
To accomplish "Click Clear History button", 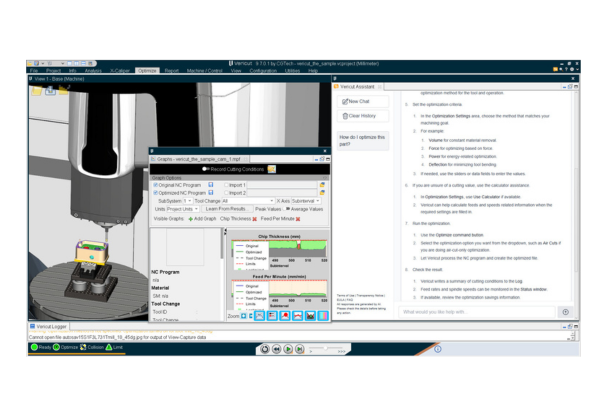I will 362,116.
